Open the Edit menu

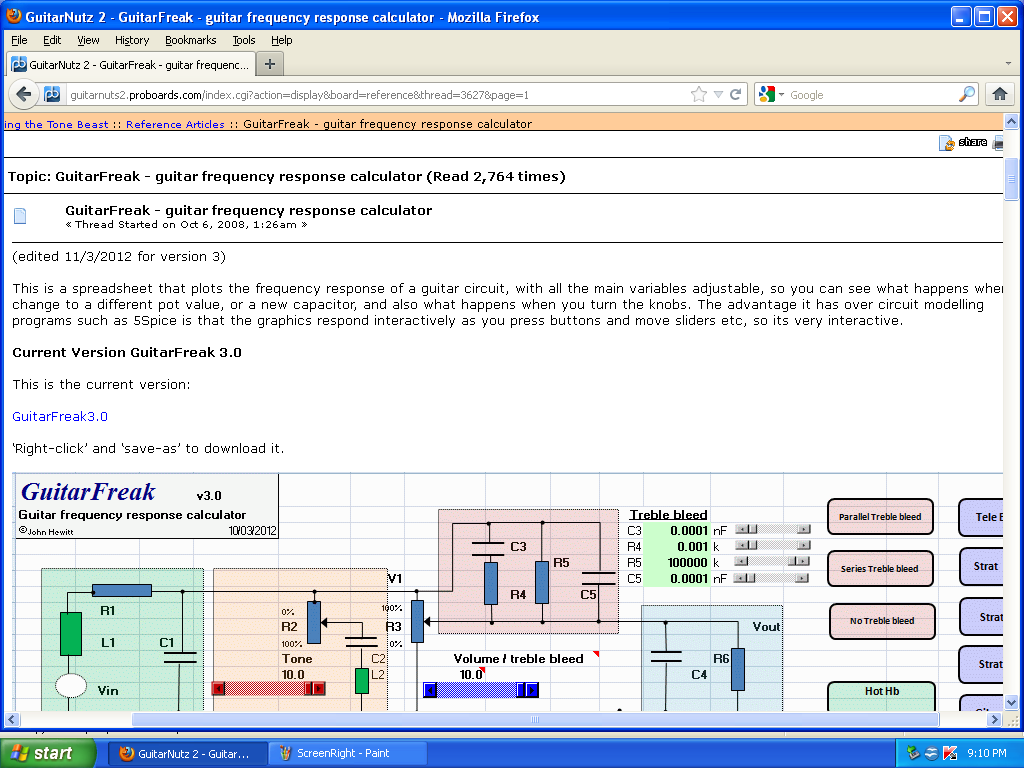point(52,40)
